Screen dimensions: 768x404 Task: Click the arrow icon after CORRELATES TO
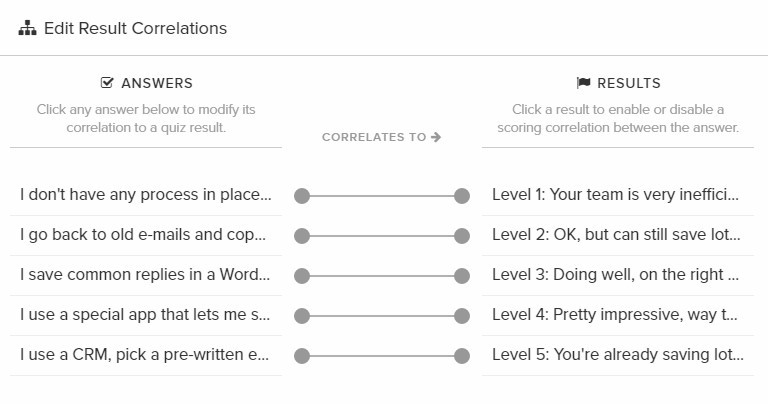436,137
